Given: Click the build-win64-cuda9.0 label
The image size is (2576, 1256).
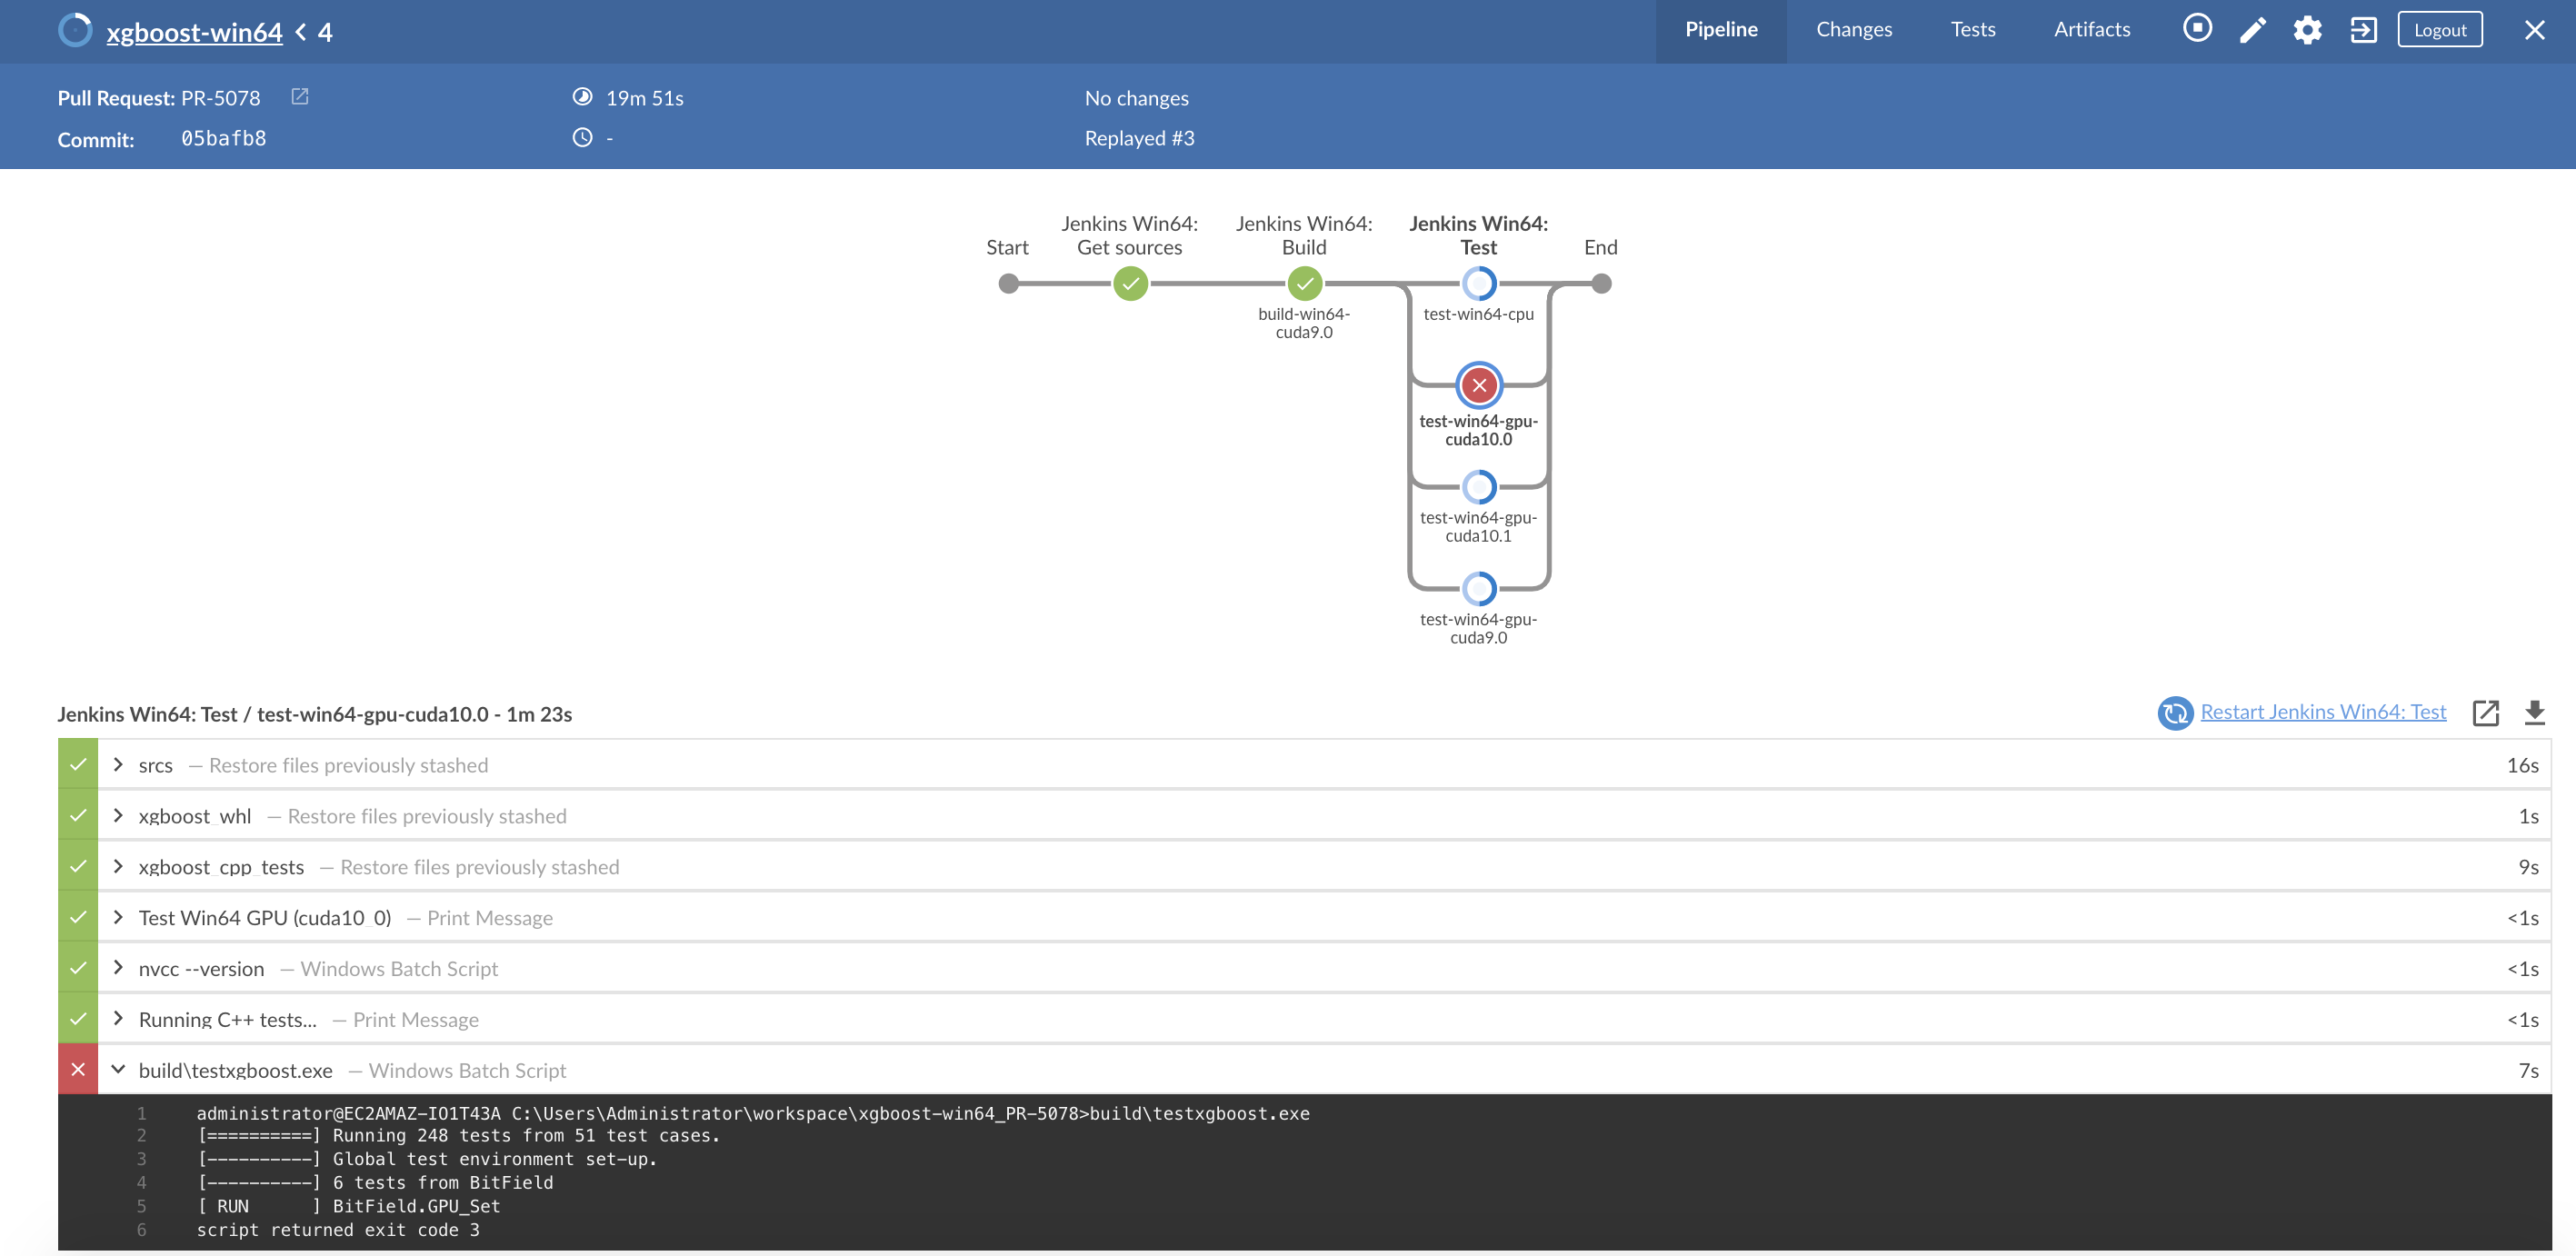Looking at the screenshot, I should [1303, 323].
